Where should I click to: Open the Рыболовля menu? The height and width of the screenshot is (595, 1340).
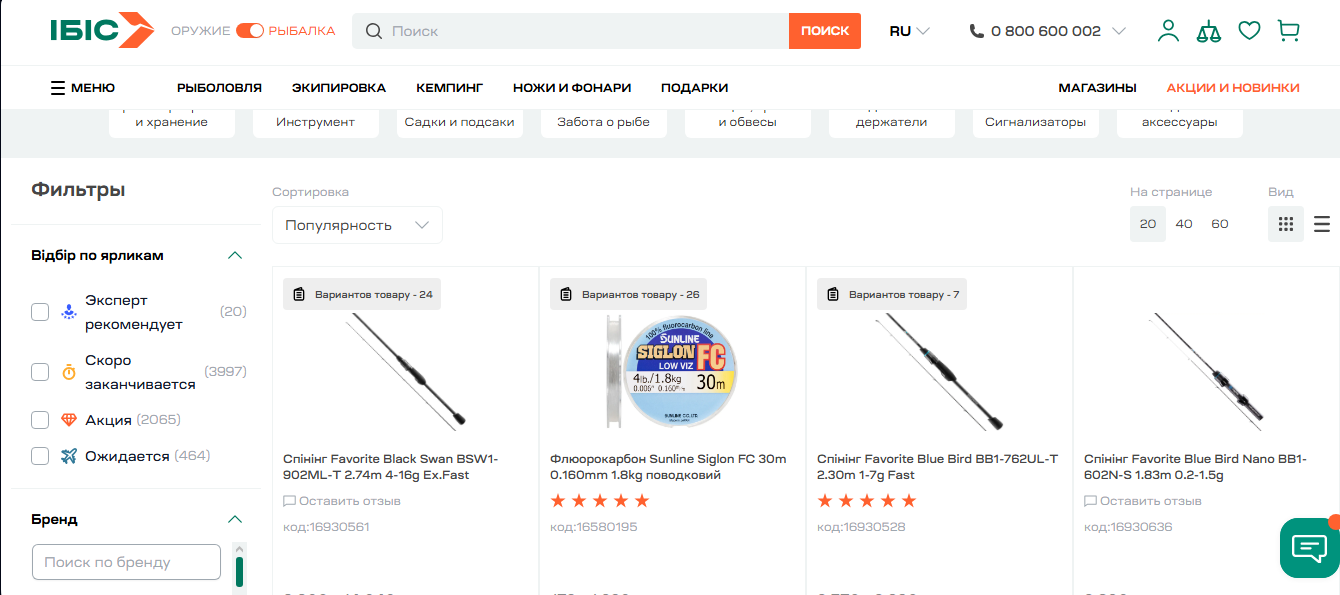[x=219, y=88]
